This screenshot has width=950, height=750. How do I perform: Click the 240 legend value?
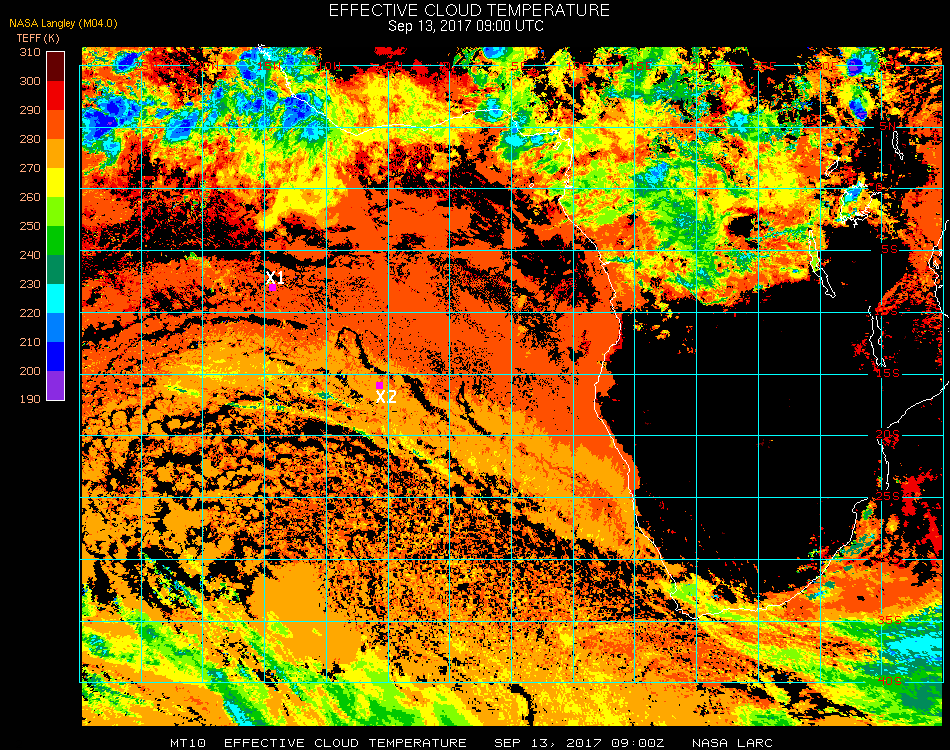[x=30, y=256]
